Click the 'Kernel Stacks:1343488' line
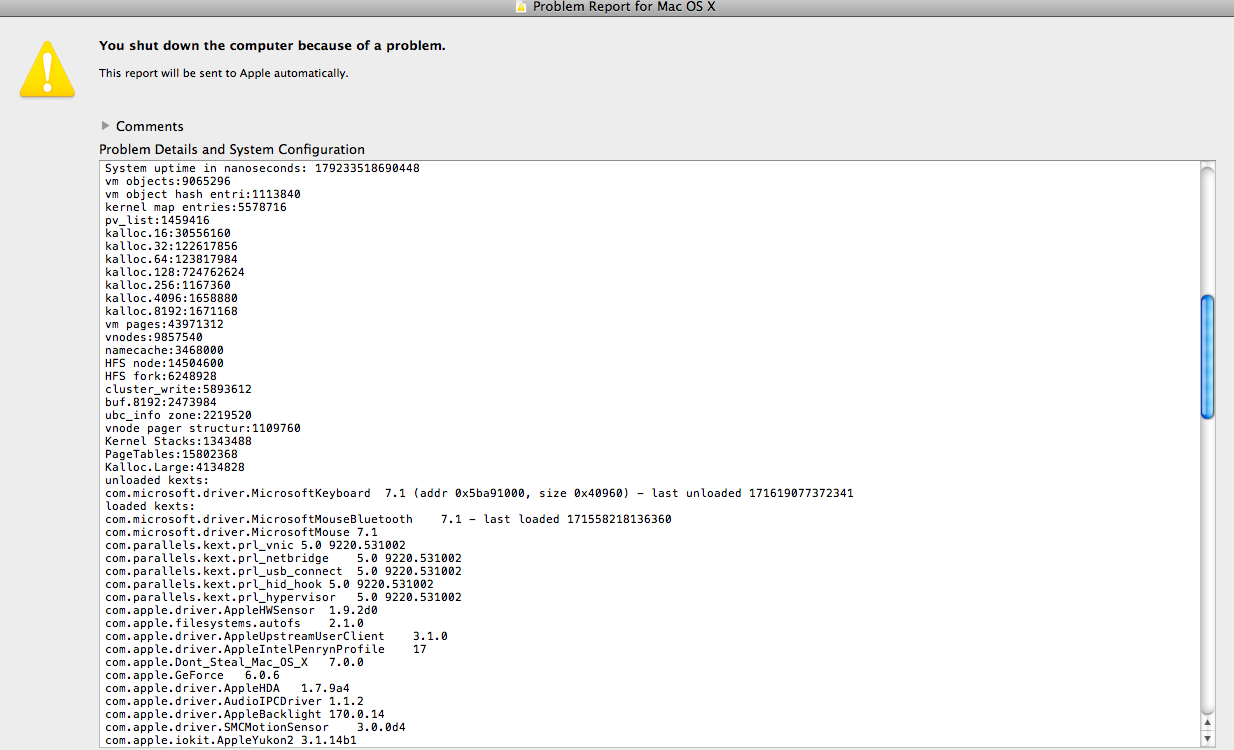This screenshot has height=750, width=1234. tap(178, 441)
